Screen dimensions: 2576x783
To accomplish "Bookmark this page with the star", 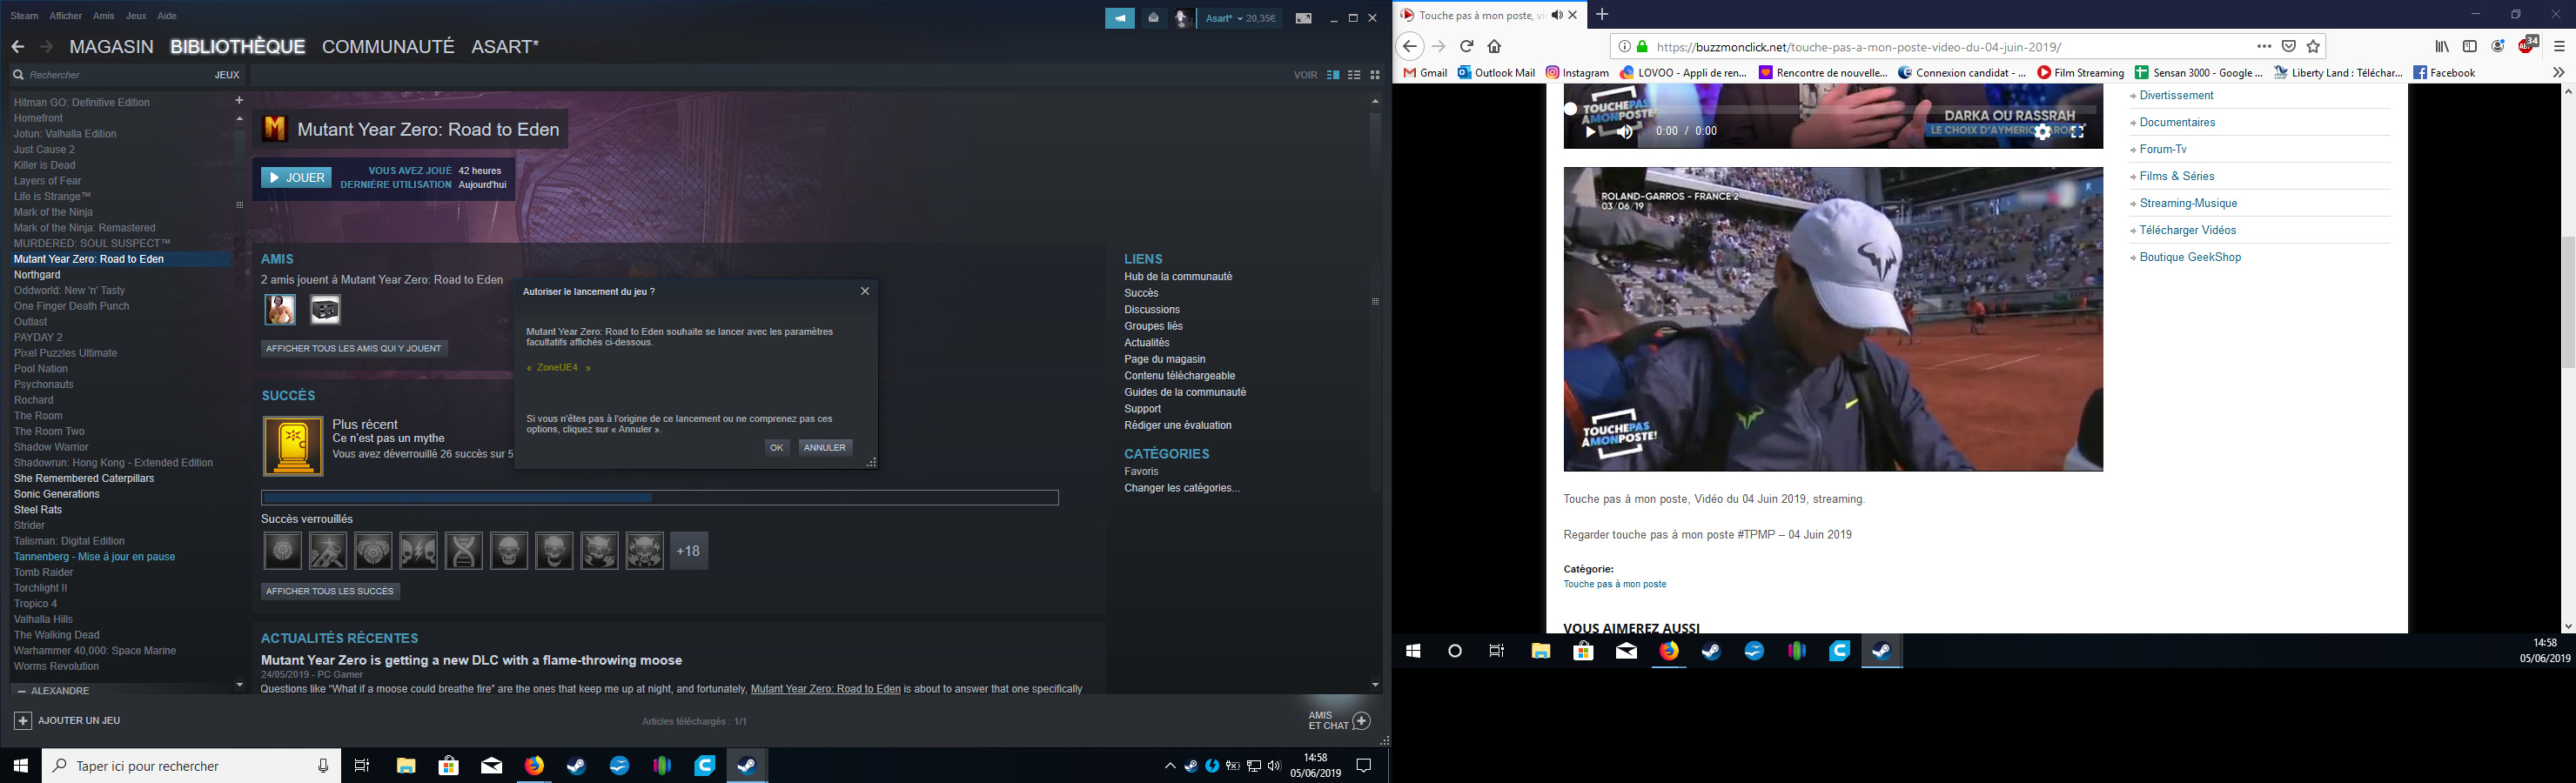I will [x=2313, y=46].
